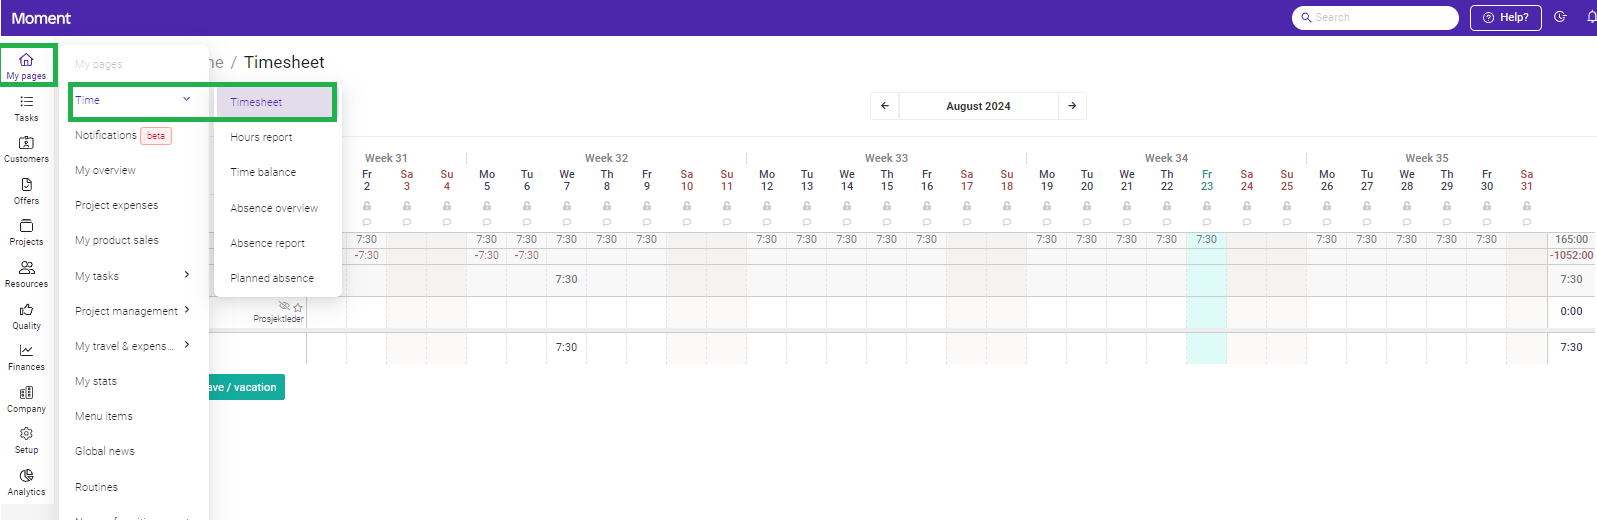
Task: Expand the My tasks submenu
Action: click(187, 275)
